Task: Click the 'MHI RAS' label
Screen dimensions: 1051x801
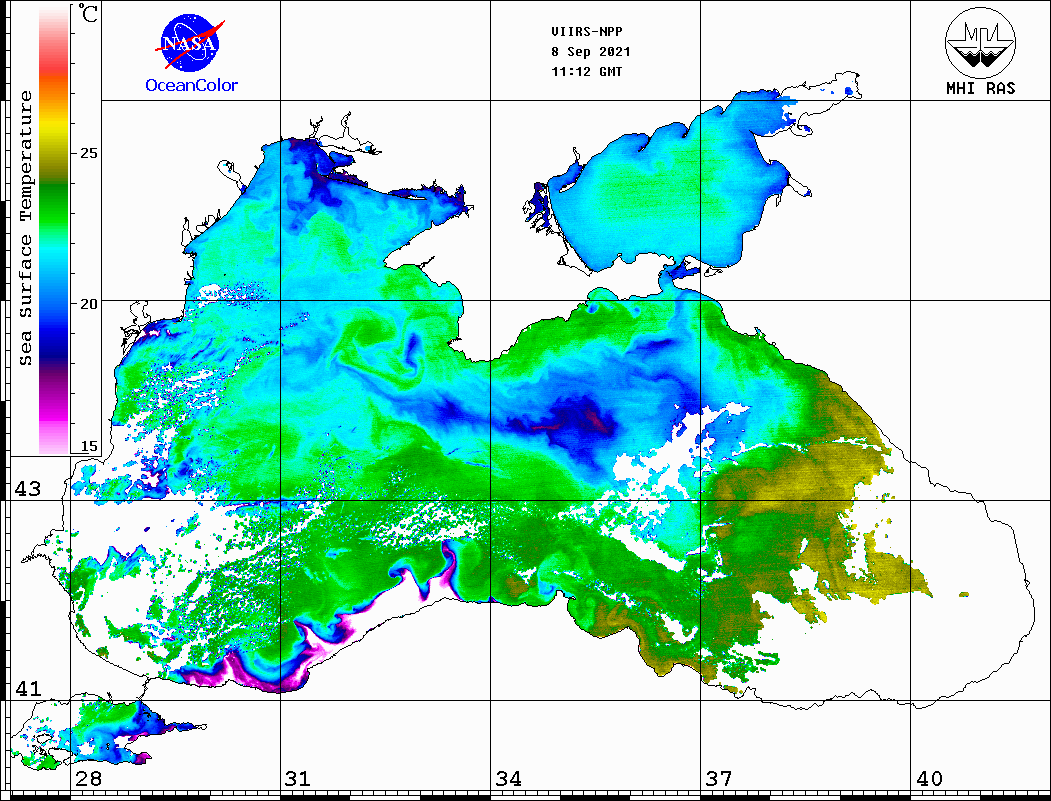Action: [x=981, y=88]
